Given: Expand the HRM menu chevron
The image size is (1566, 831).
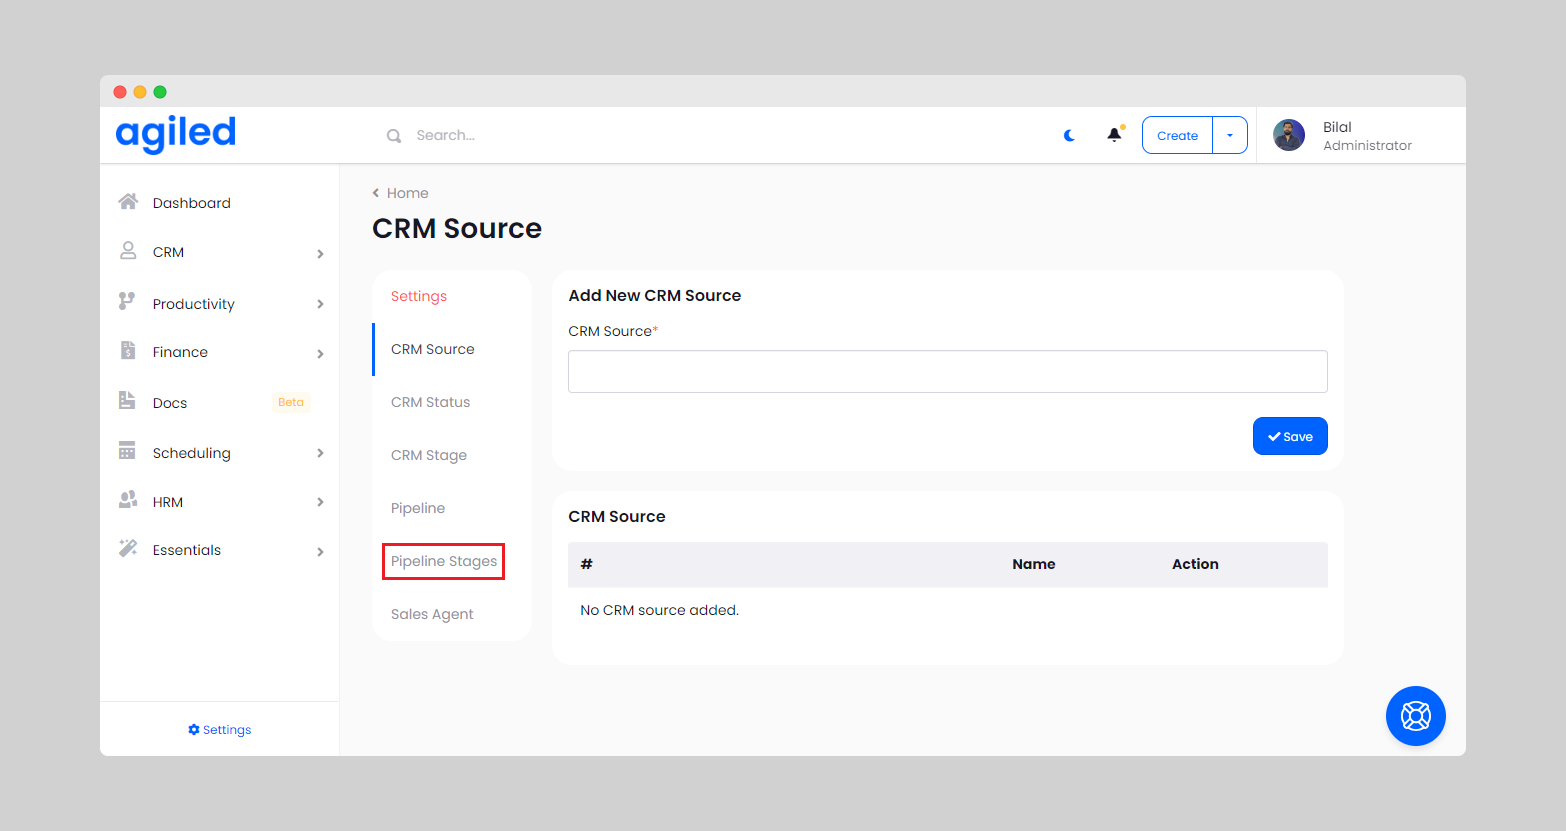Looking at the screenshot, I should click(x=320, y=502).
